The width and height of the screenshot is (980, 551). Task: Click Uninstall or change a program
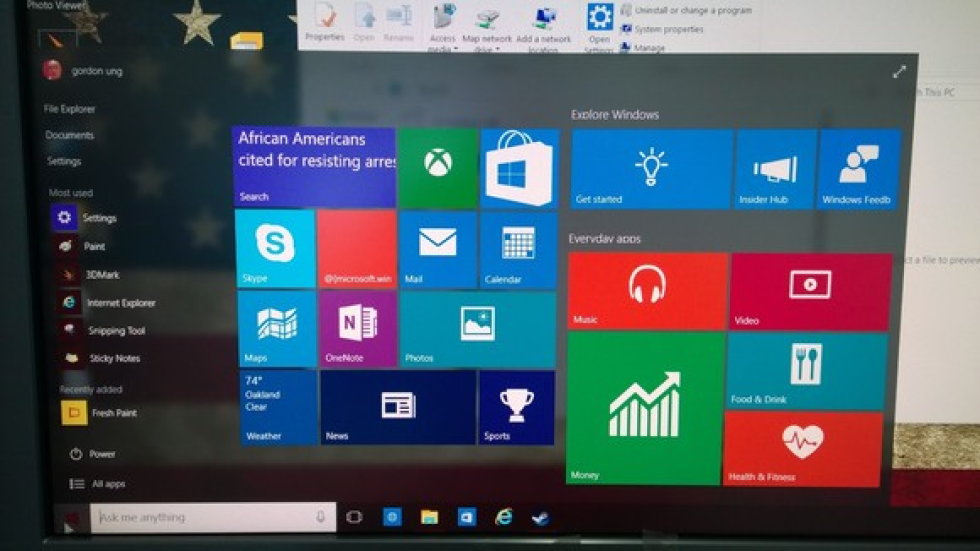tap(687, 11)
